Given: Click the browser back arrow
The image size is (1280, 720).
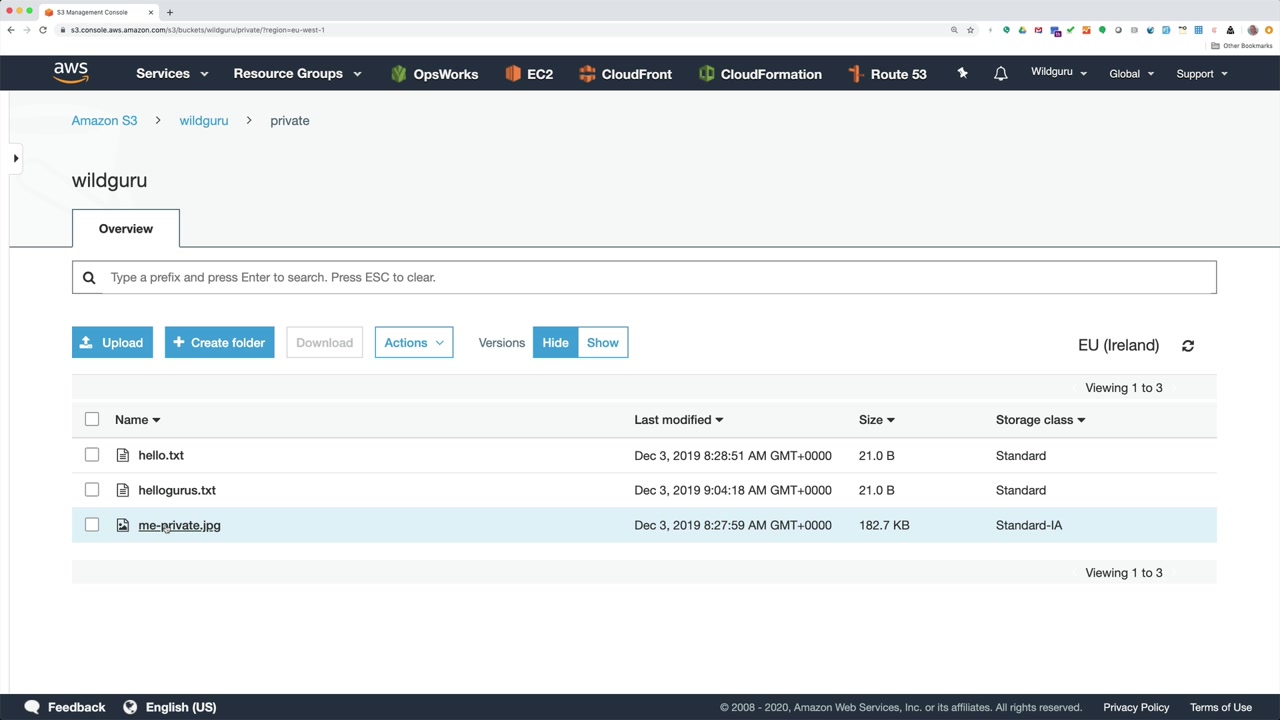Looking at the screenshot, I should (11, 30).
